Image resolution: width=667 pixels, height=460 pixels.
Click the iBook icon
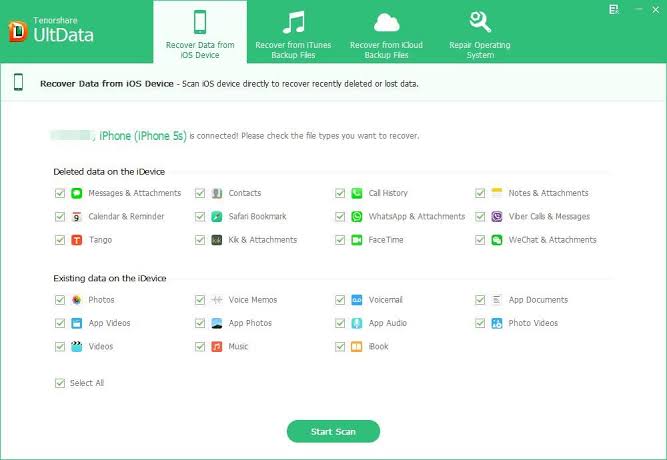click(x=356, y=346)
